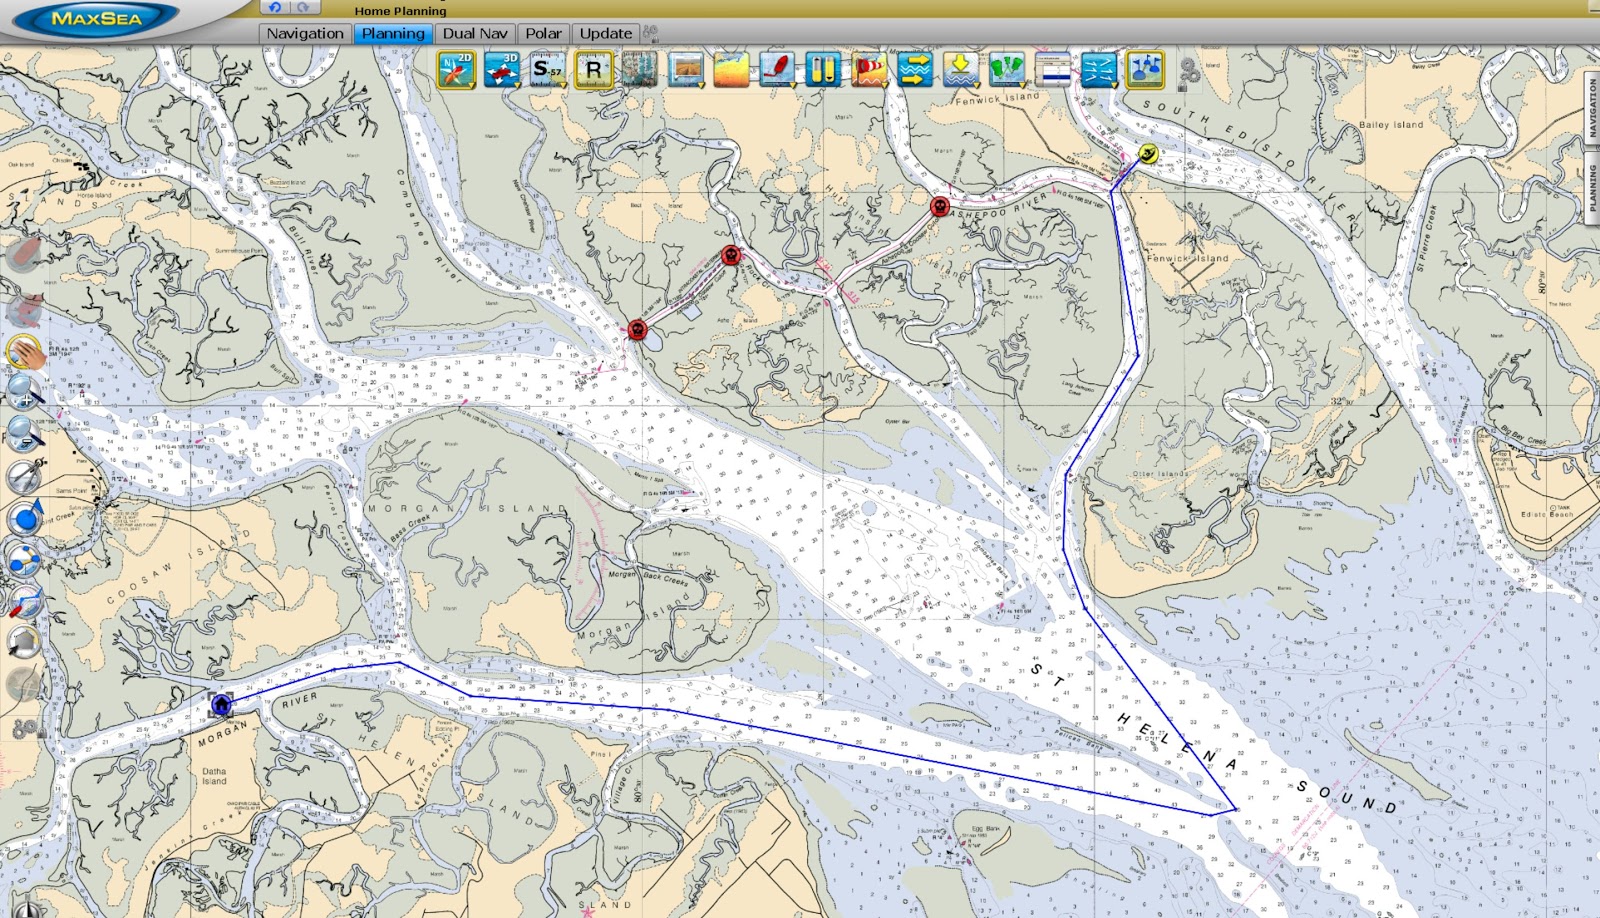
Task: Select the greyed-out boat tool below it
Action: (24, 309)
